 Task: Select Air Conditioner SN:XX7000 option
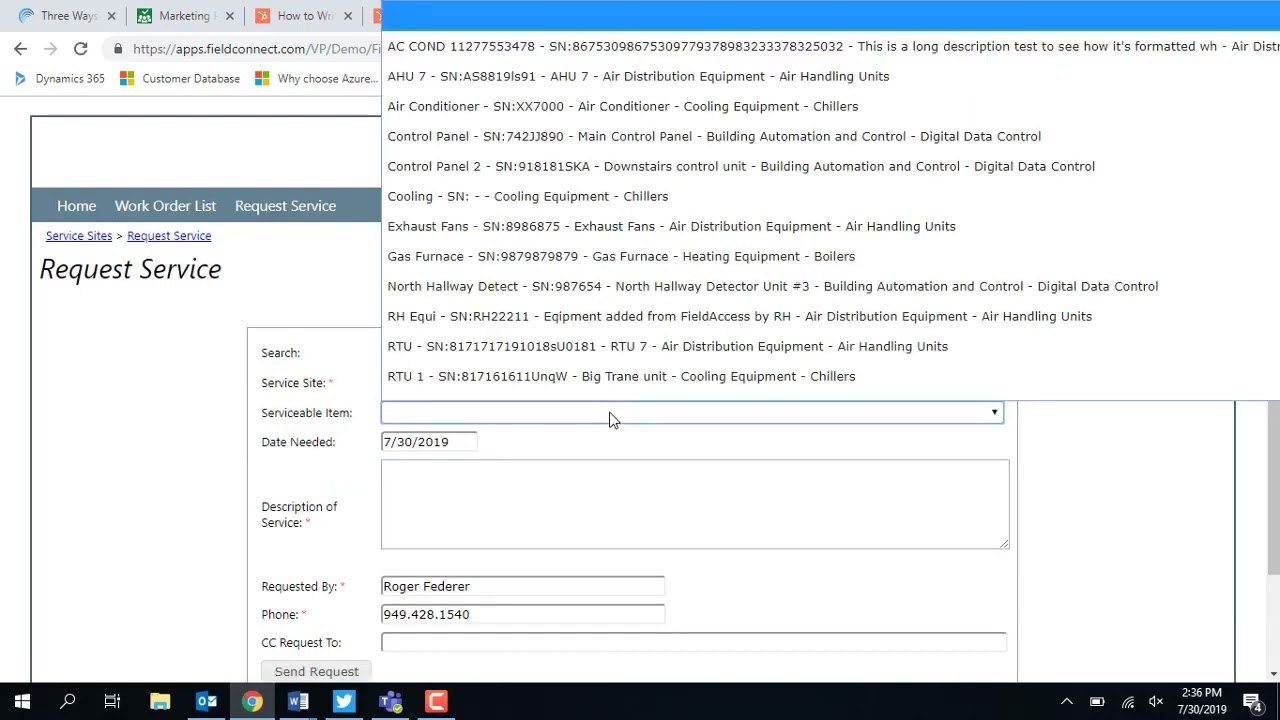(x=831, y=106)
